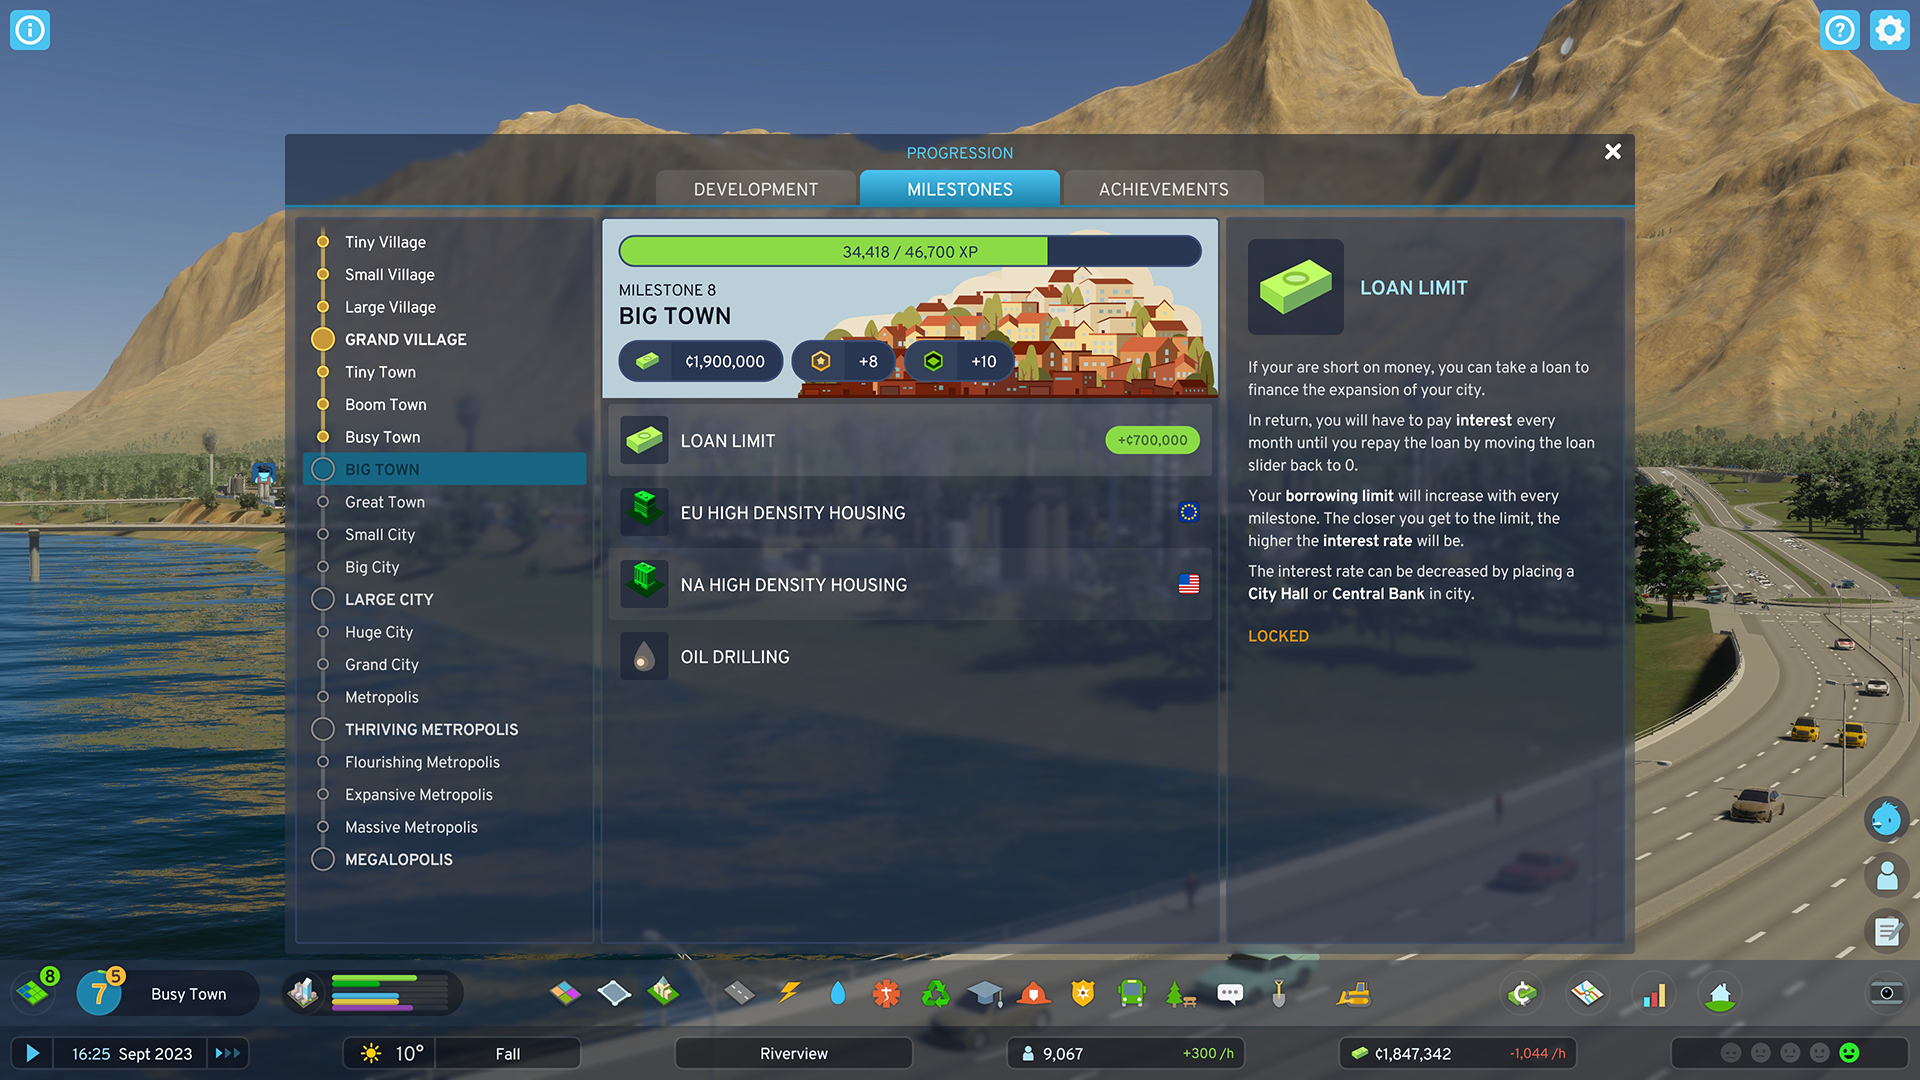Select the NA High Density Housing icon
This screenshot has height=1080, width=1920.
645,584
